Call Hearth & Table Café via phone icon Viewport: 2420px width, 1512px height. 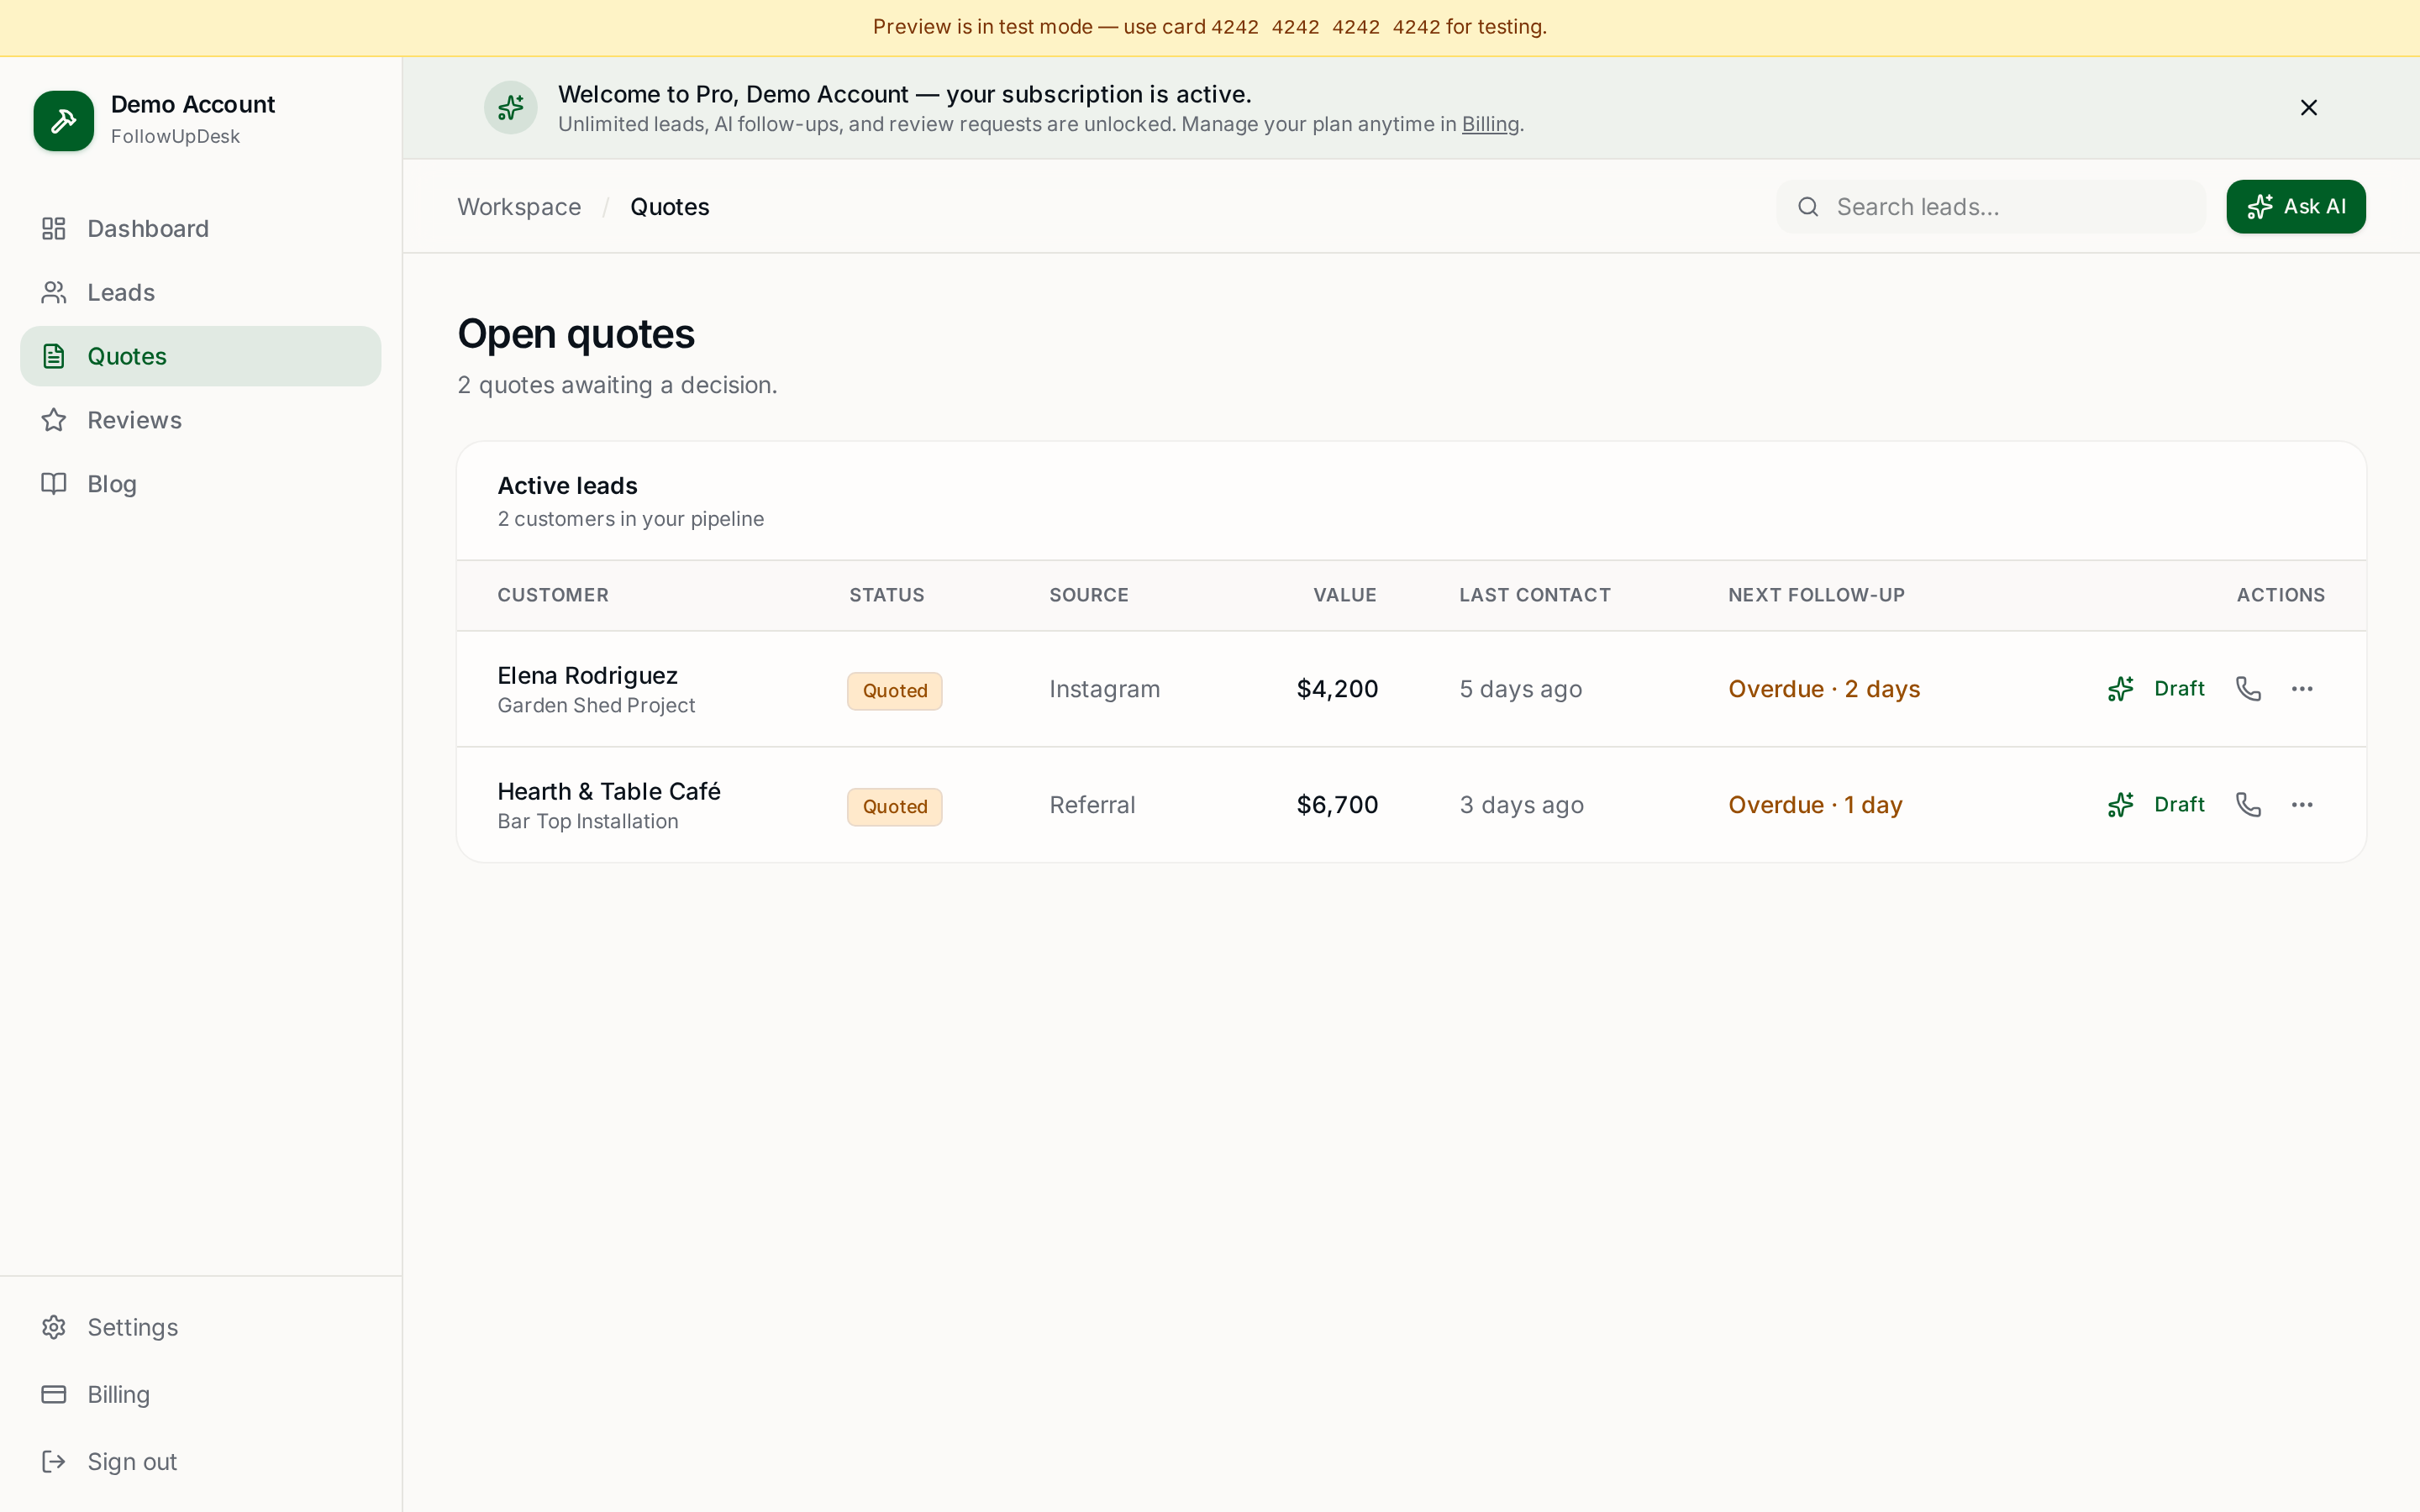tap(2248, 805)
